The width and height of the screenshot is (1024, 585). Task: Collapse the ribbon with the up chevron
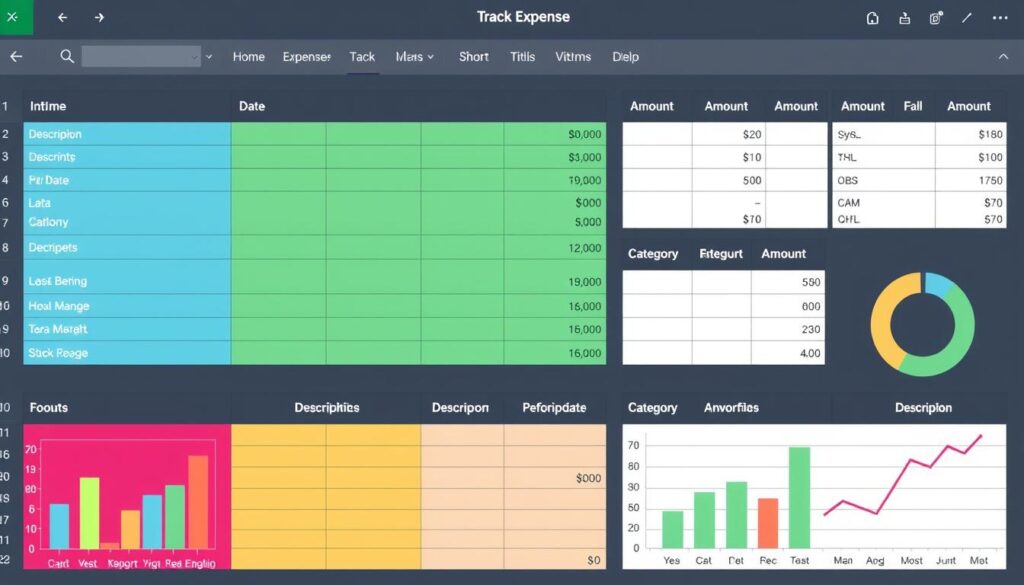(1003, 57)
